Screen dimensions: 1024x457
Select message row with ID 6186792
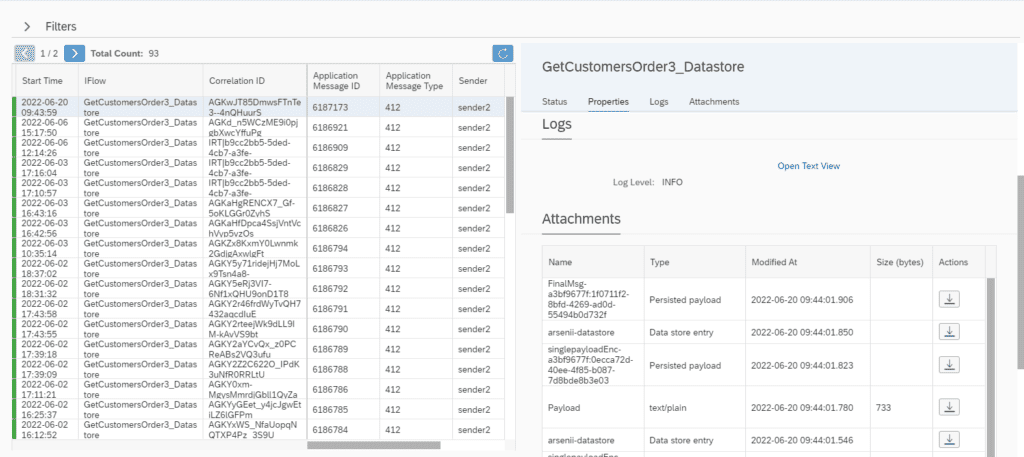click(259, 289)
